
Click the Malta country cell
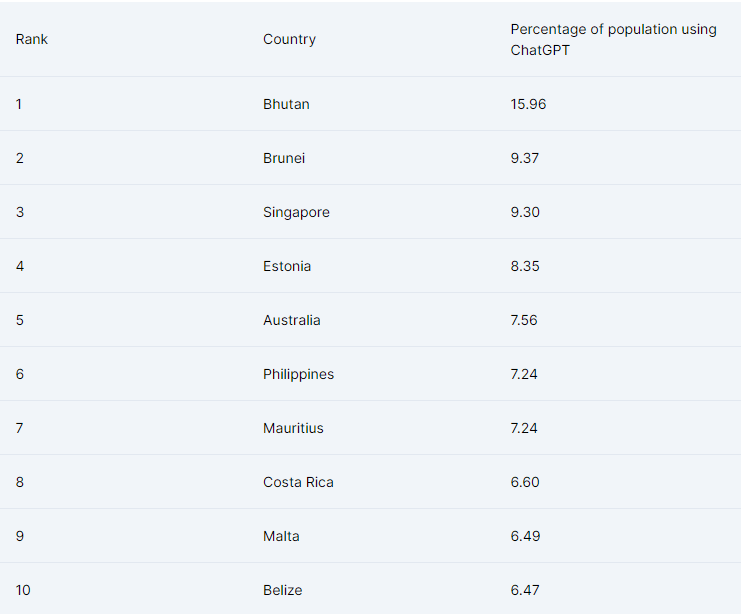[x=281, y=536]
